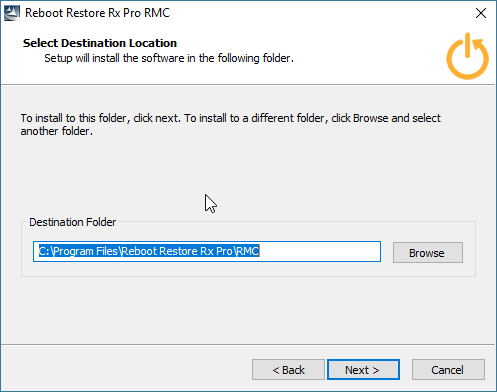Viewport: 497px width, 392px height.
Task: Cancel the installation
Action: point(448,370)
